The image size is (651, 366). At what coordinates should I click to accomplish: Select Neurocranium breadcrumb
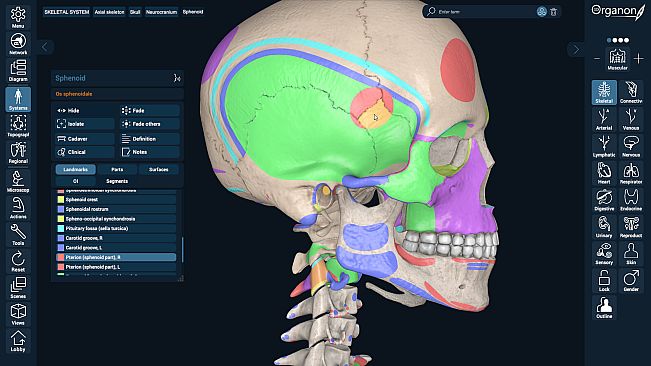click(x=162, y=12)
